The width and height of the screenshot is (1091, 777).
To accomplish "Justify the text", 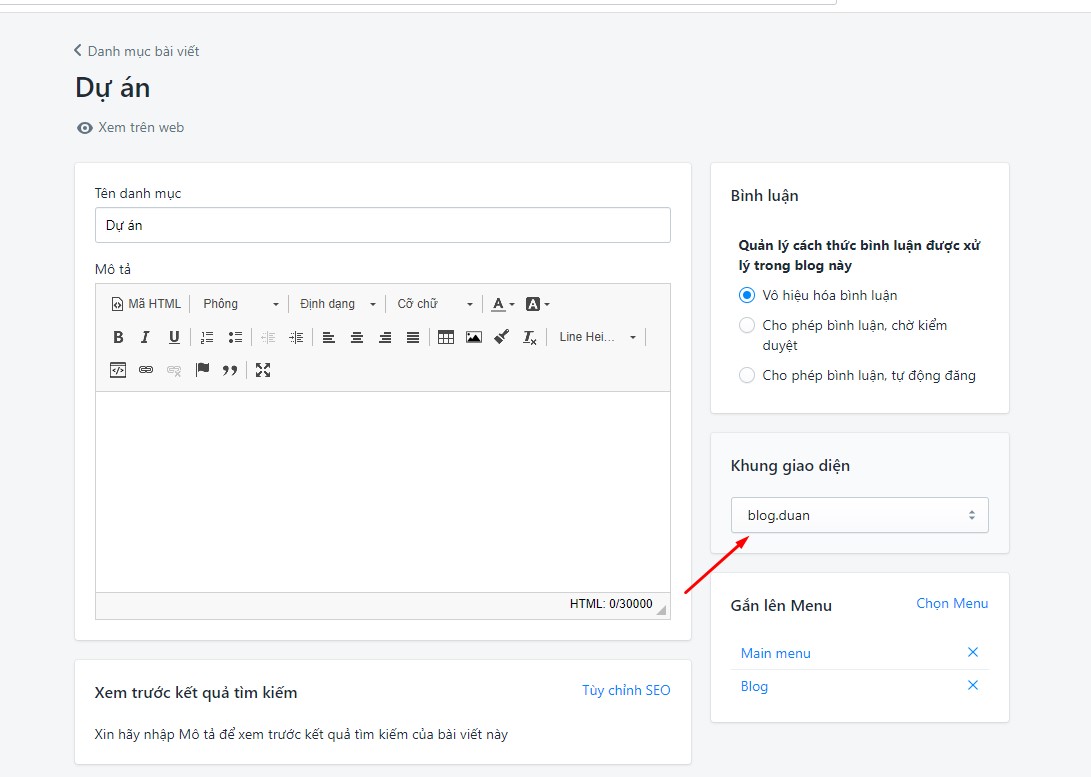I will 413,337.
